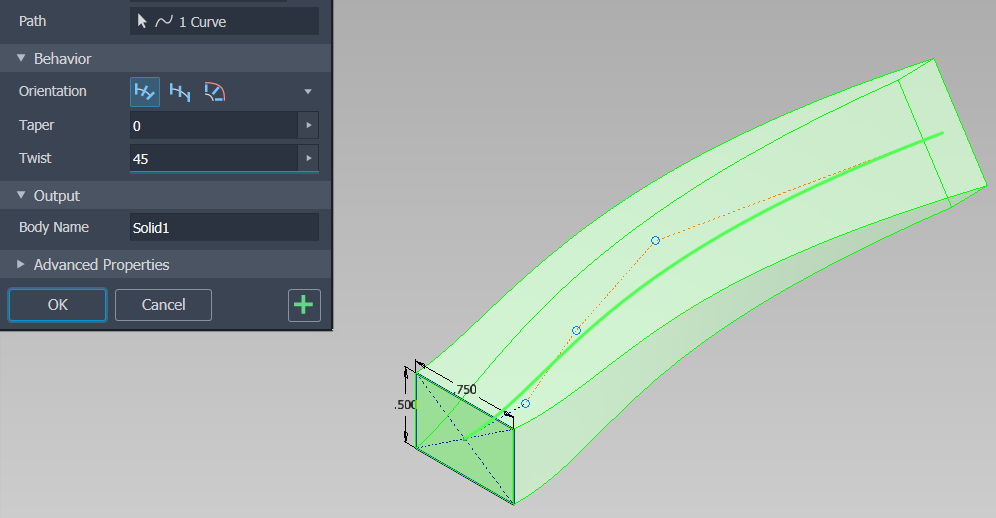
Task: Click the Orientation label
Action: [53, 92]
